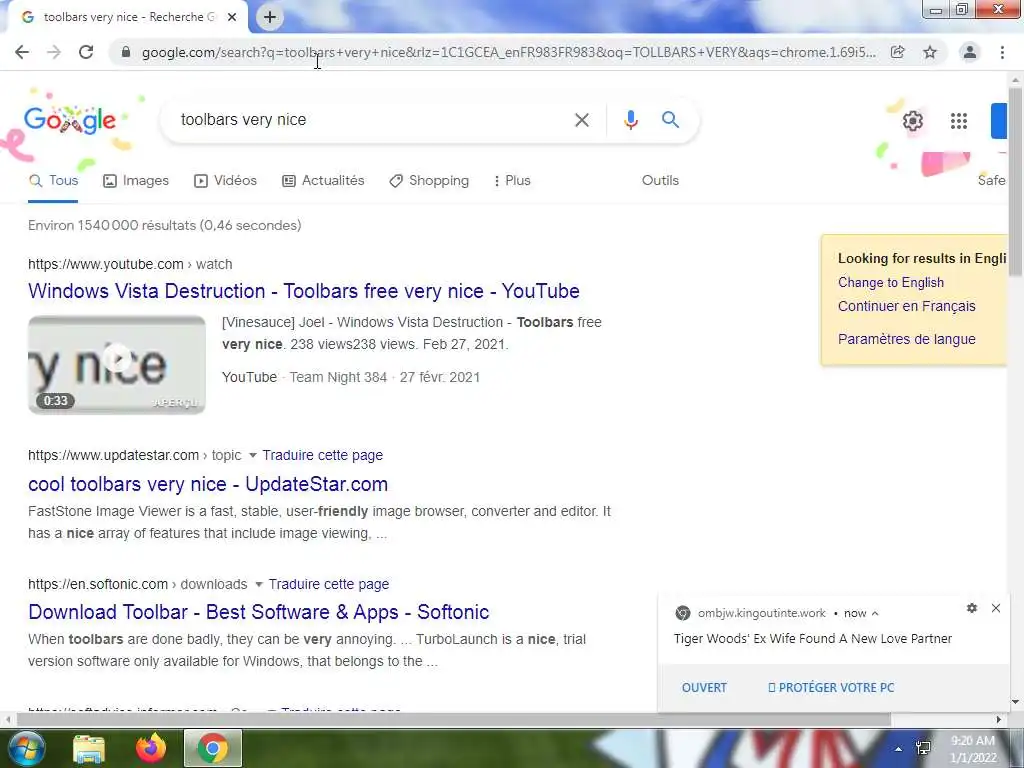Submit search with the magnifier icon
1024x768 pixels.
(x=671, y=120)
